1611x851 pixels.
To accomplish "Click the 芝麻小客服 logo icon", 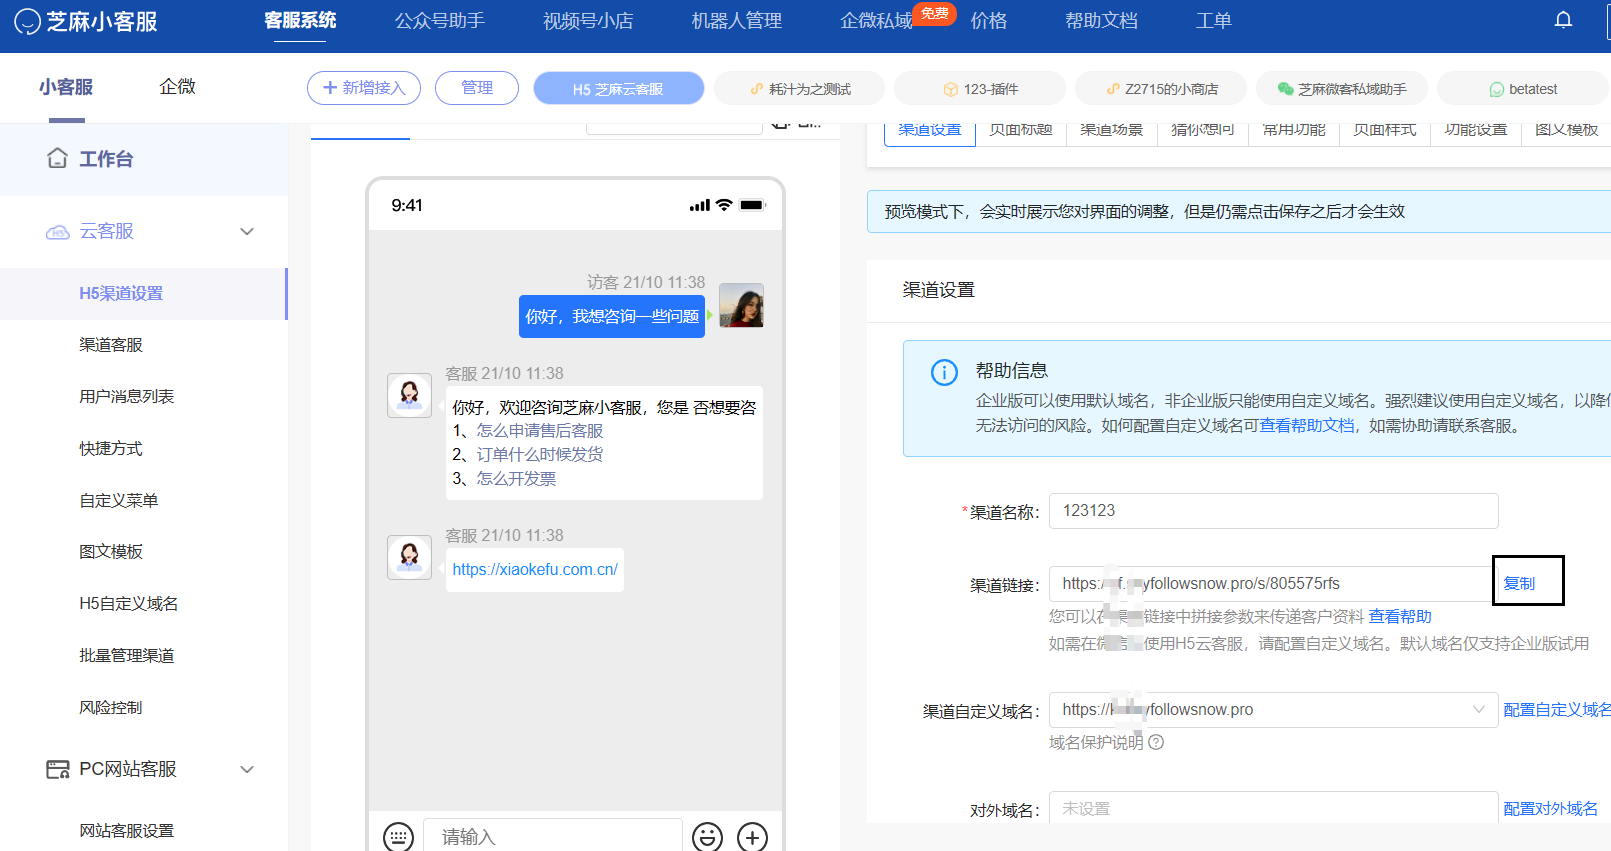I will pyautogui.click(x=27, y=21).
